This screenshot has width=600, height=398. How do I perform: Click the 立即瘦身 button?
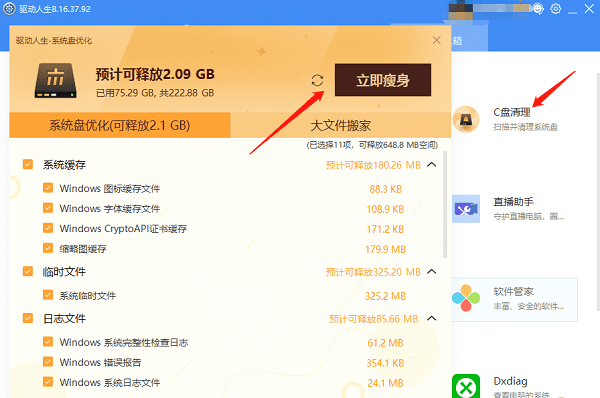(x=383, y=80)
